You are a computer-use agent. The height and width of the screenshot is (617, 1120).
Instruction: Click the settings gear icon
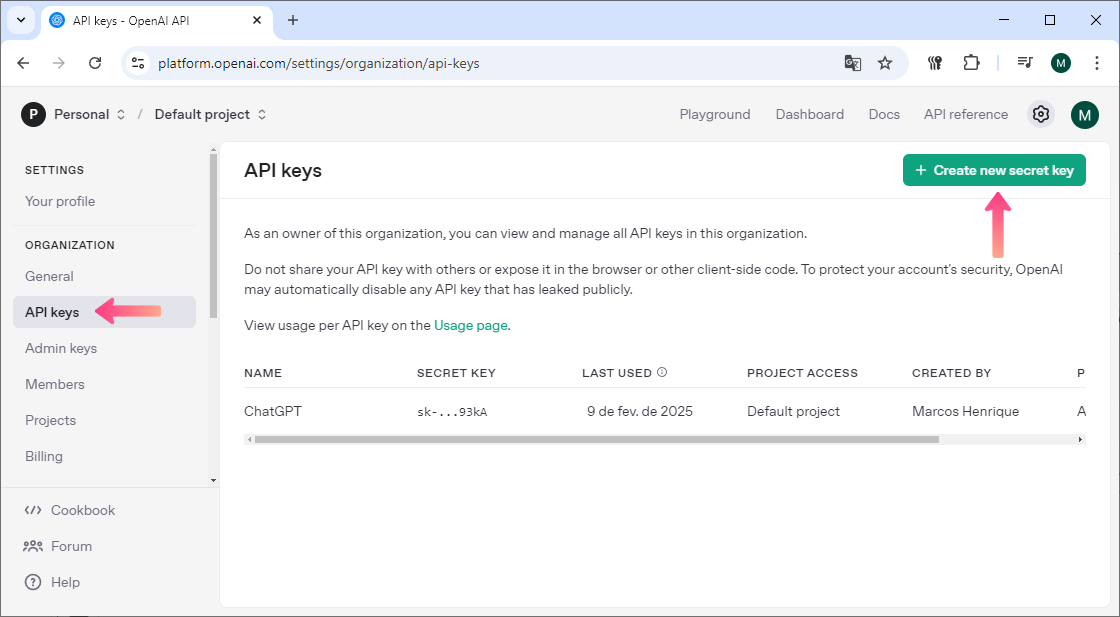(1041, 114)
